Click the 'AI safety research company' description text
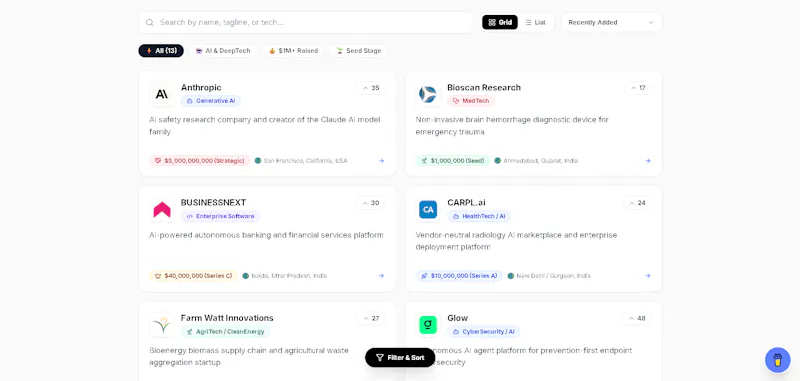The height and width of the screenshot is (381, 800). (265, 125)
